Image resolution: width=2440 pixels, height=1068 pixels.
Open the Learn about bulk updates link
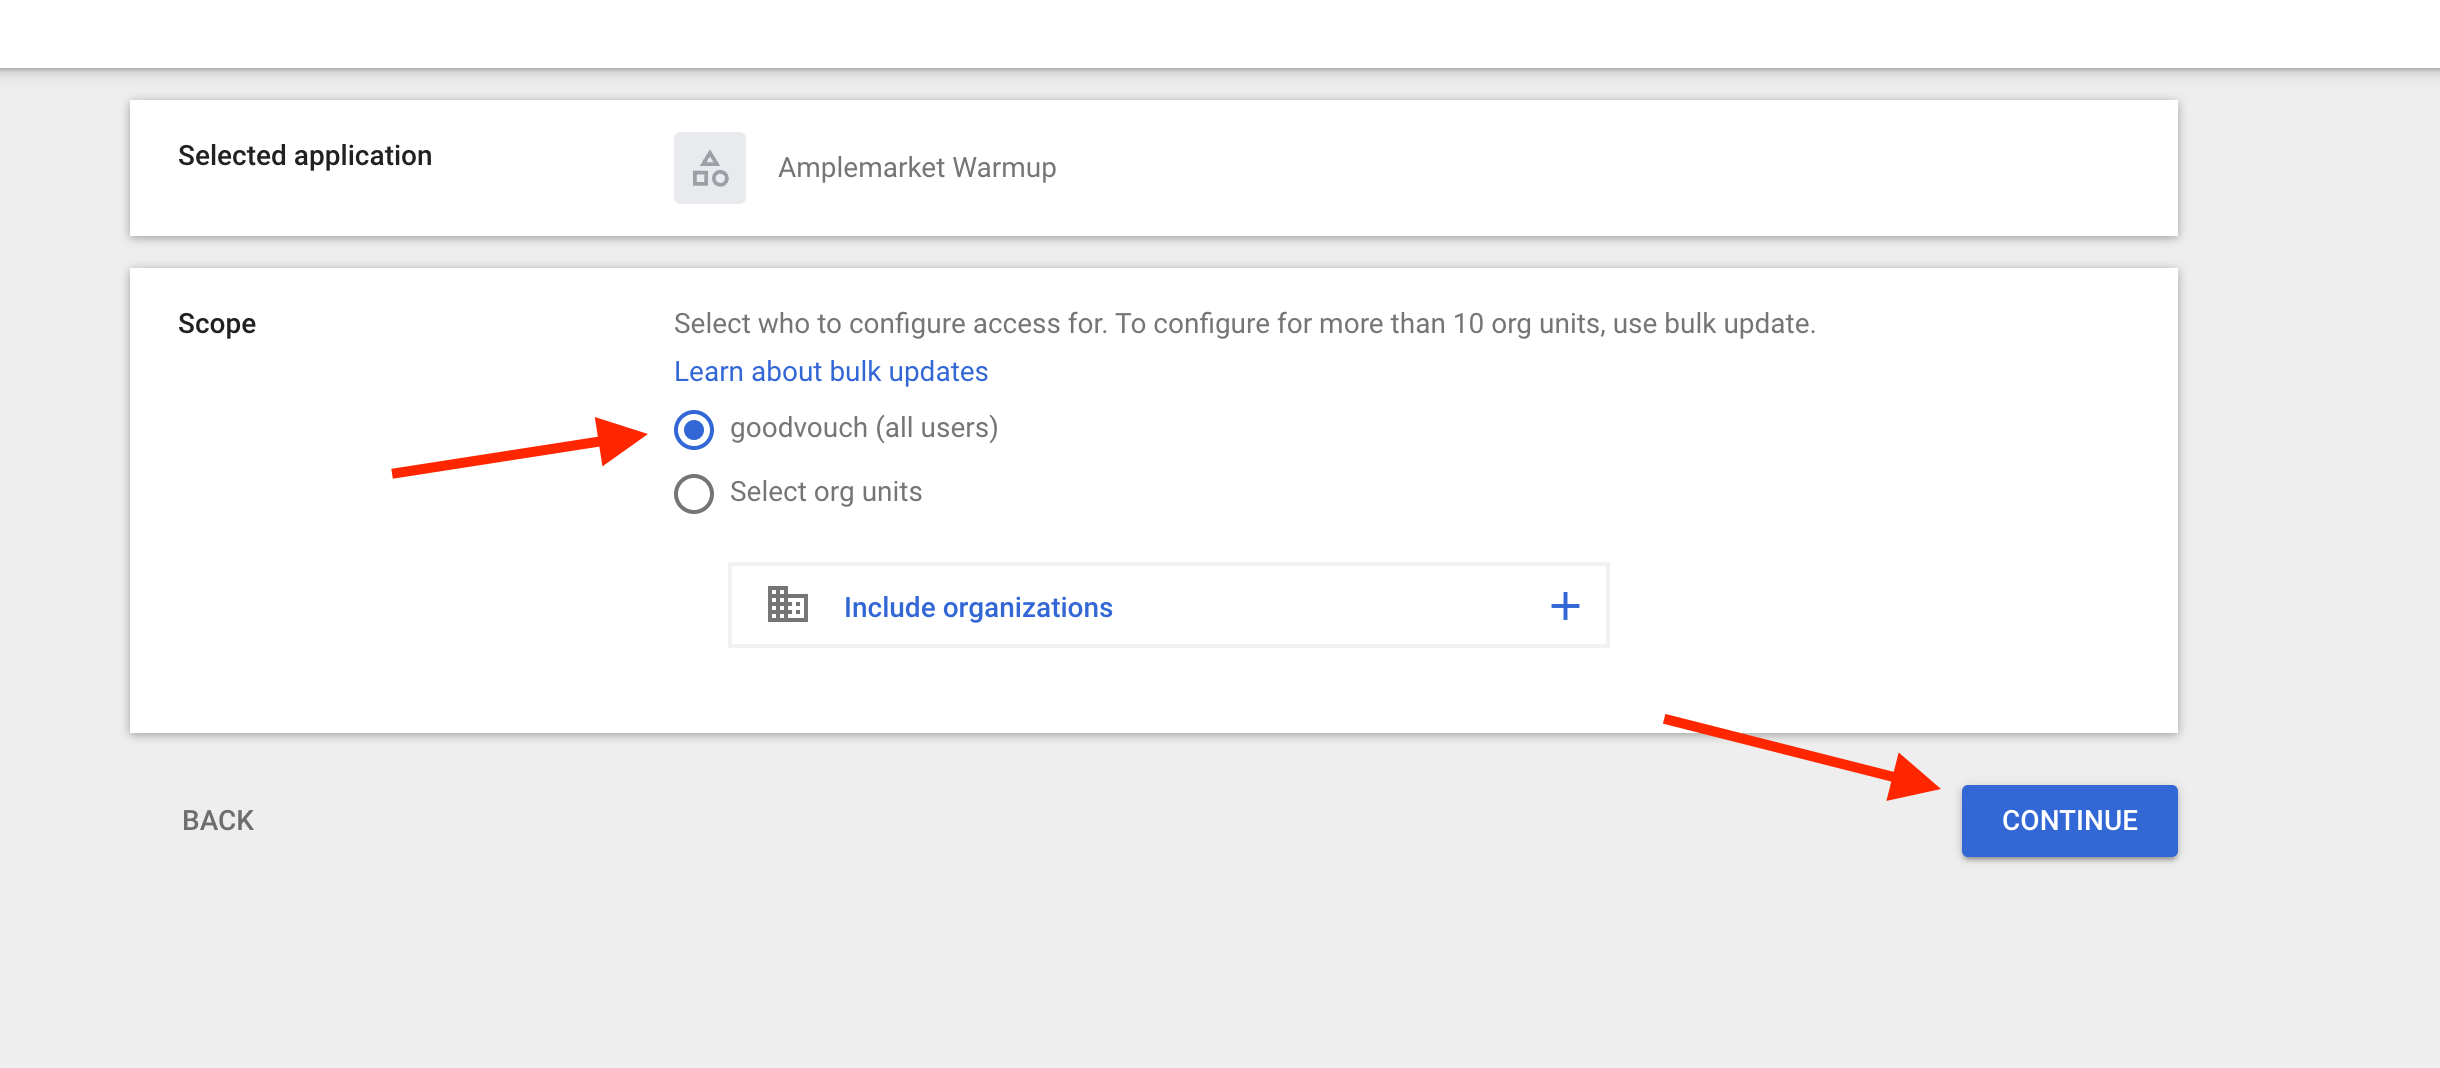click(831, 372)
